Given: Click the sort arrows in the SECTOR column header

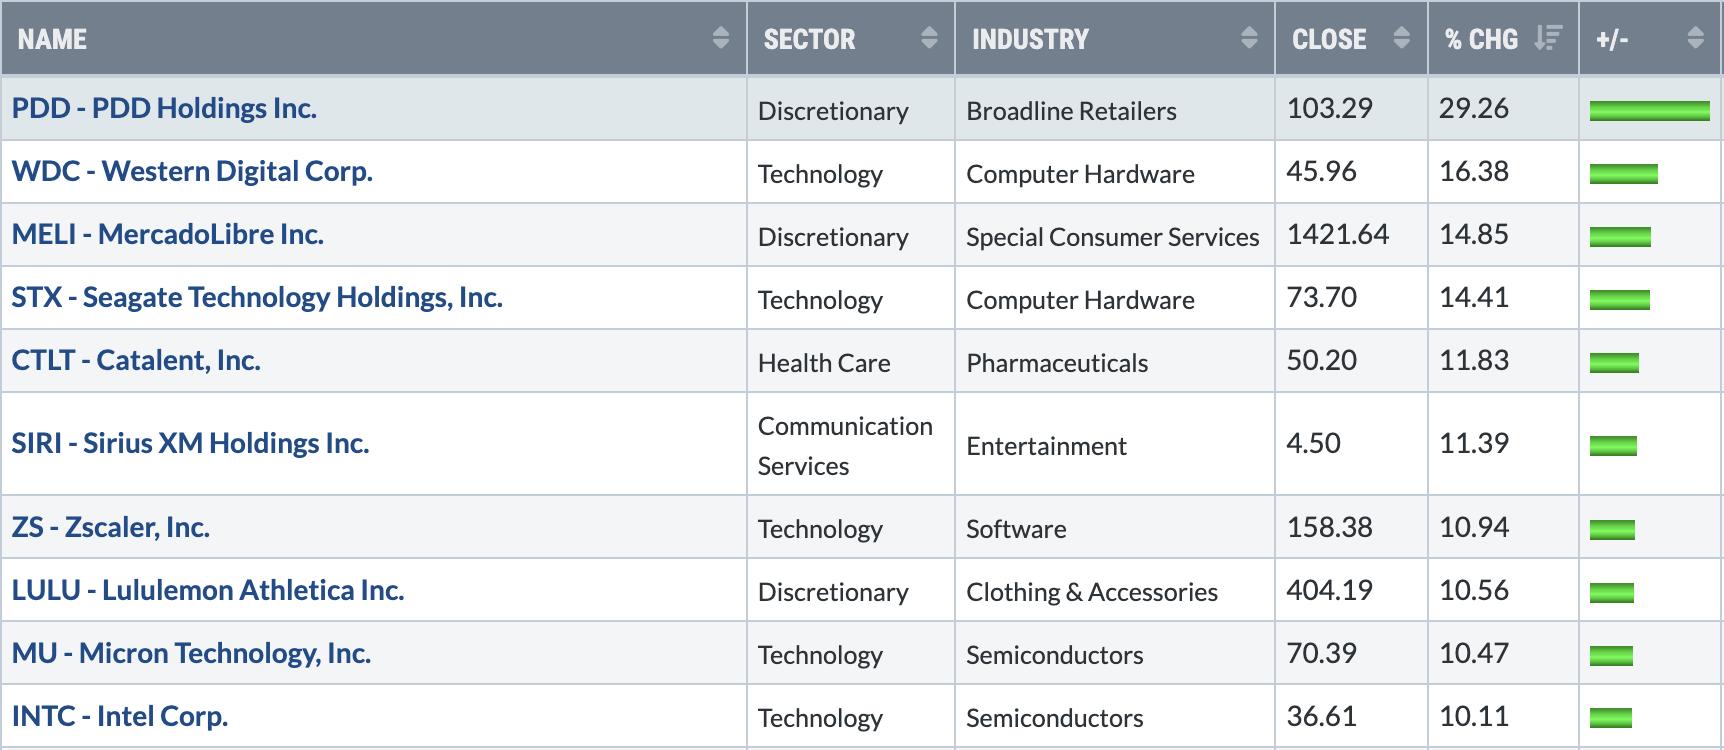Looking at the screenshot, I should point(929,39).
